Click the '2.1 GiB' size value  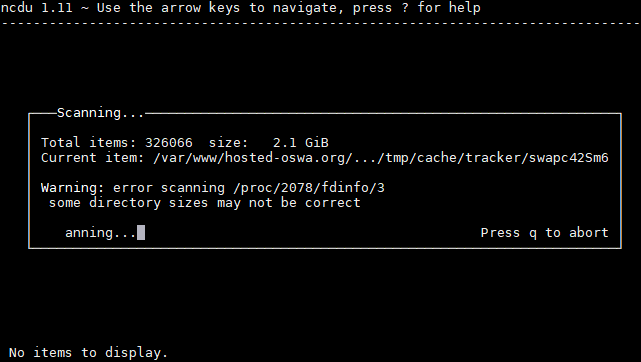click(x=300, y=143)
